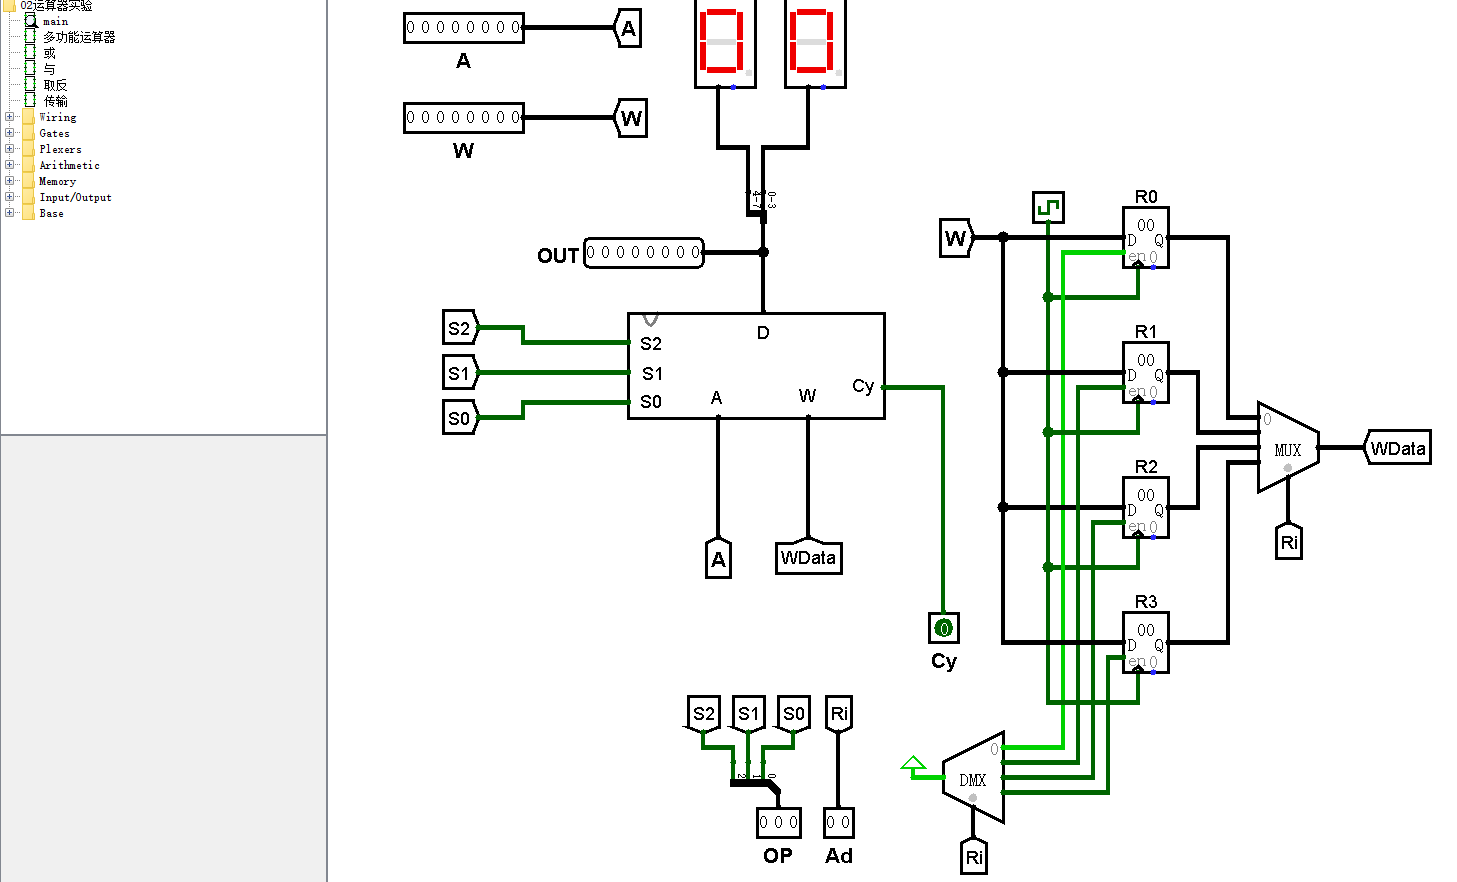Screen dimensions: 1457x882
Task: Toggle the rightmost bit of the OP pin
Action: (794, 823)
